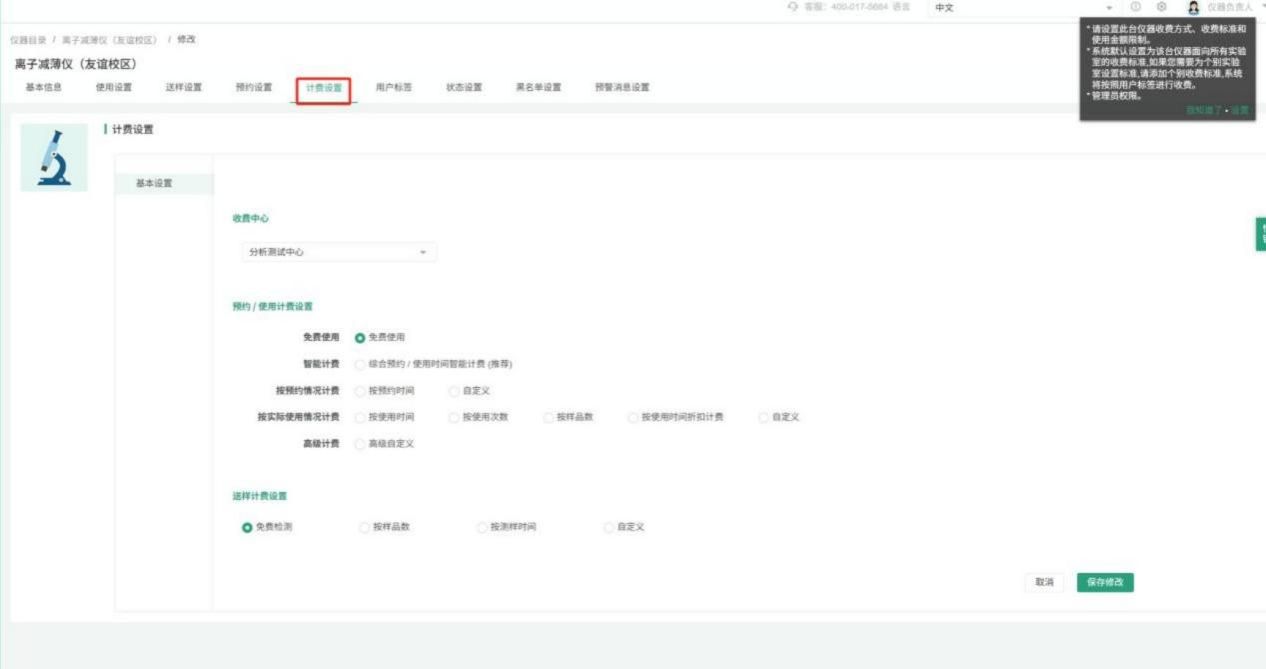Select the 按测样时间 radio option
This screenshot has height=669, width=1266.
coord(482,527)
